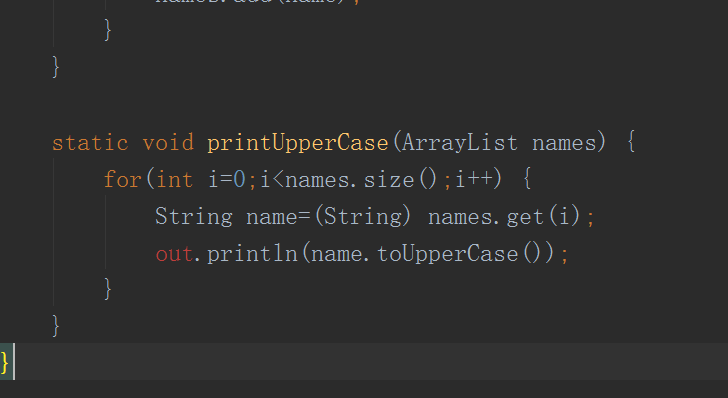Click the method name printUpperCase
Screen dimensions: 728x398
tap(298, 143)
